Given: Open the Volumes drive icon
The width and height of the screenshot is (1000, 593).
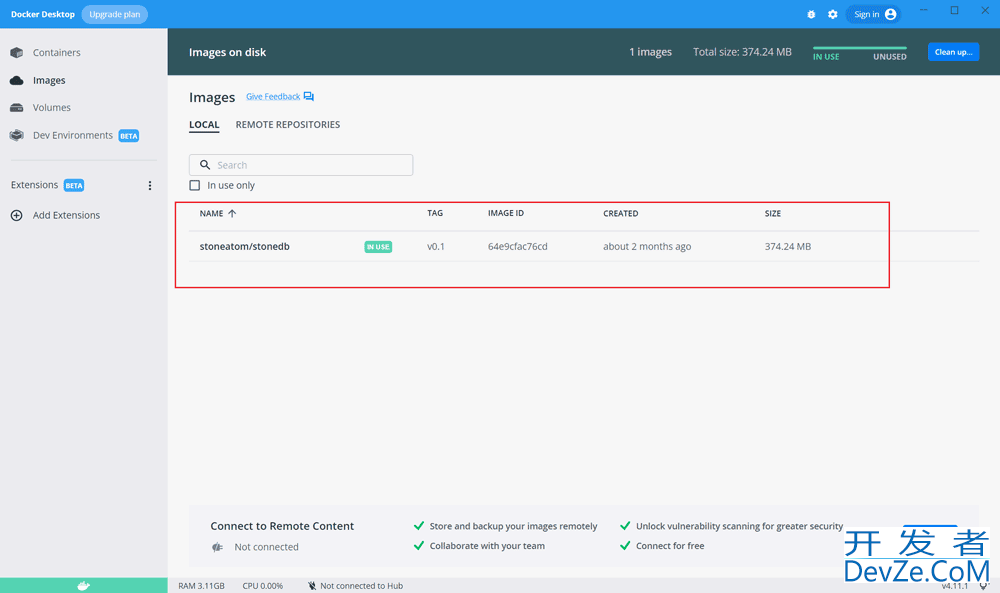Looking at the screenshot, I should pos(17,108).
